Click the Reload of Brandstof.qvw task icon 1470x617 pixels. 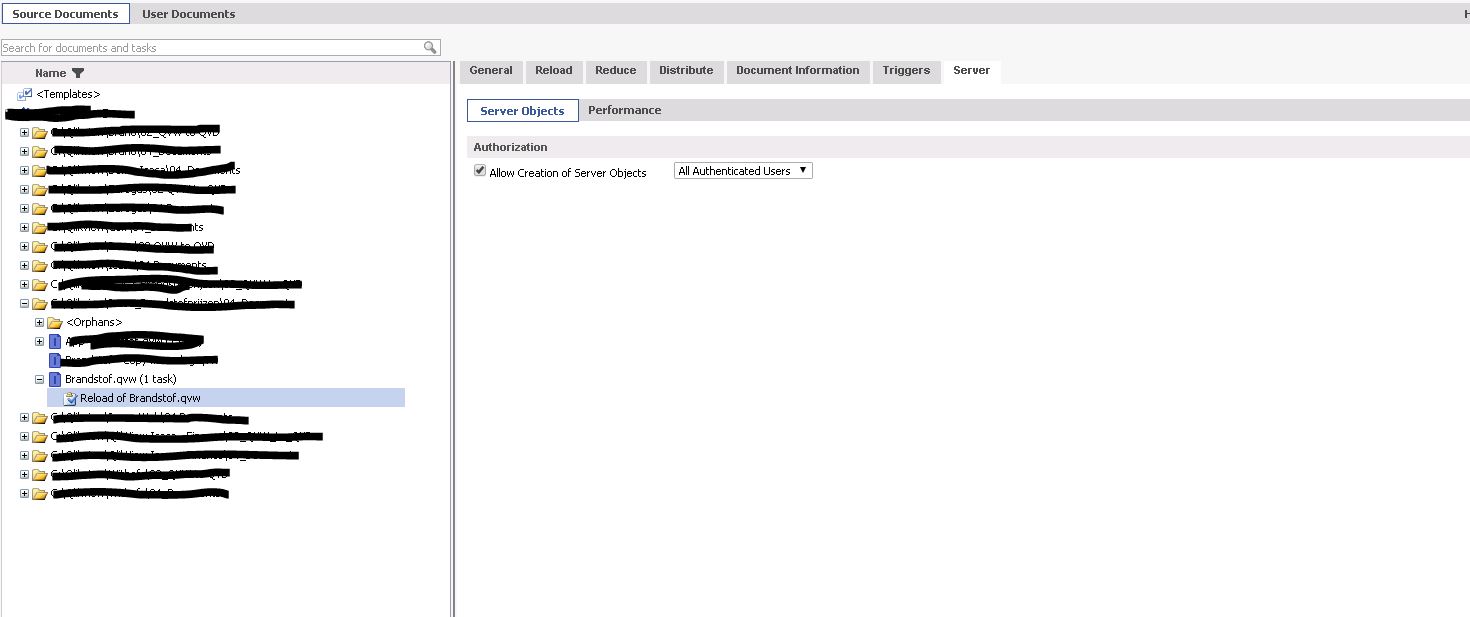(70, 398)
